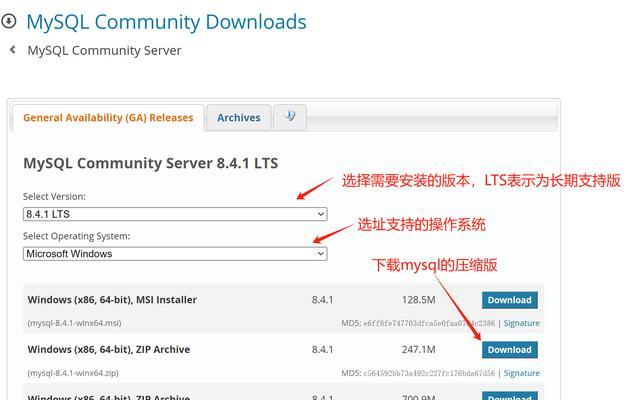Screen dimensions: 626x400
Task: Open the information tab icon after Archives
Action: [x=290, y=117]
